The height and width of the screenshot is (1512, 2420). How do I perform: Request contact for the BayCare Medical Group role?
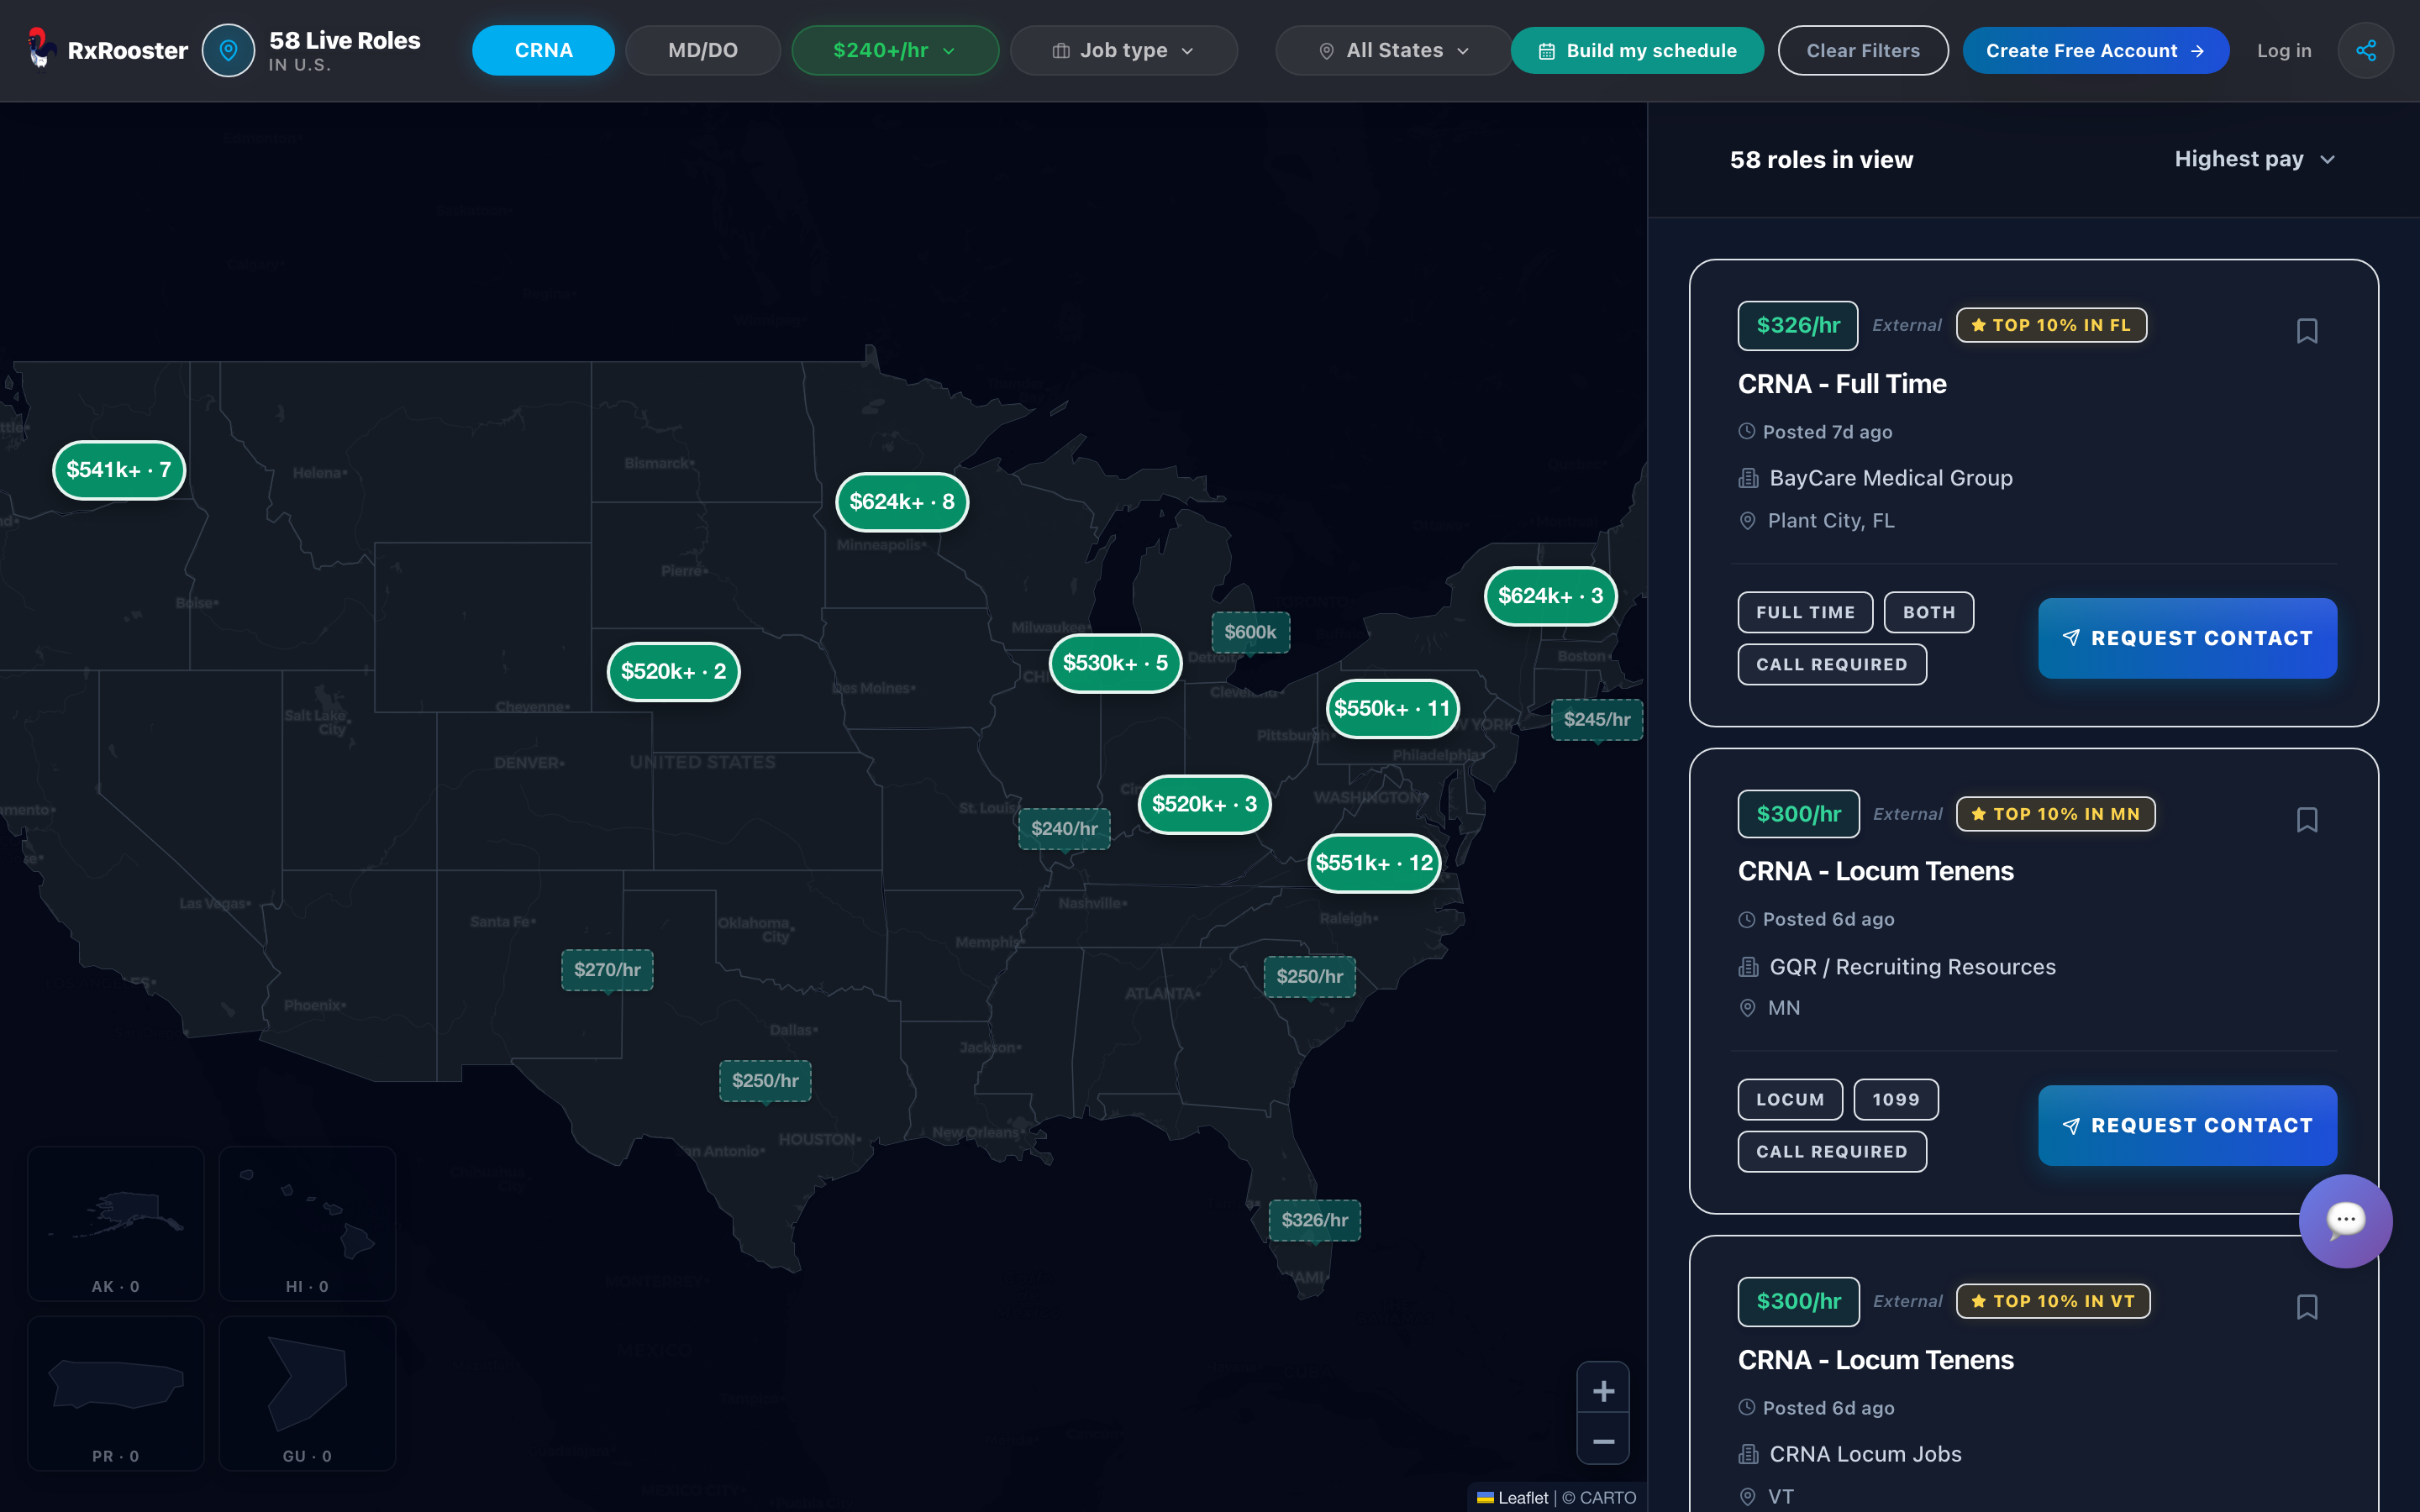[x=2188, y=638]
